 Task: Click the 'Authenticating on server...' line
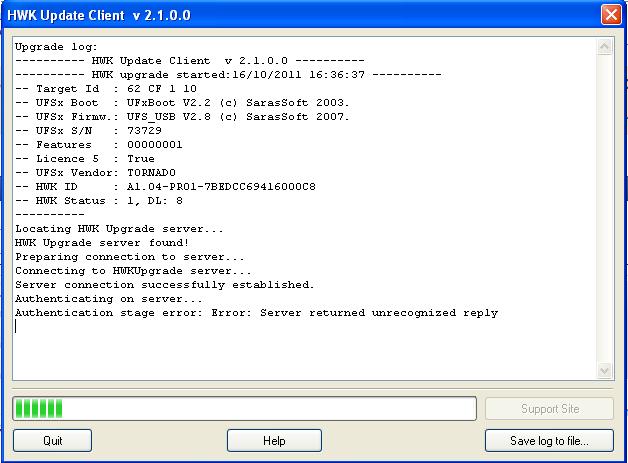click(x=109, y=299)
